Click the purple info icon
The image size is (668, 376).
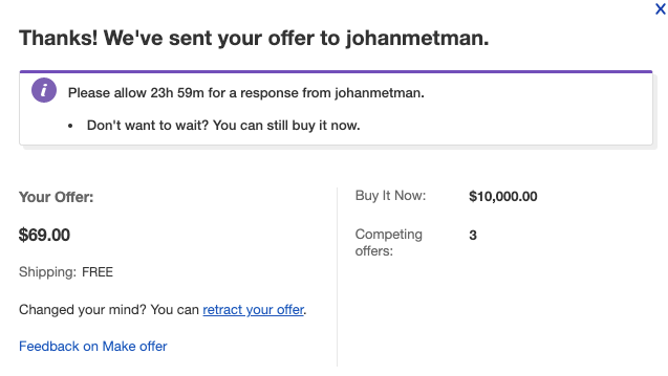(x=44, y=90)
